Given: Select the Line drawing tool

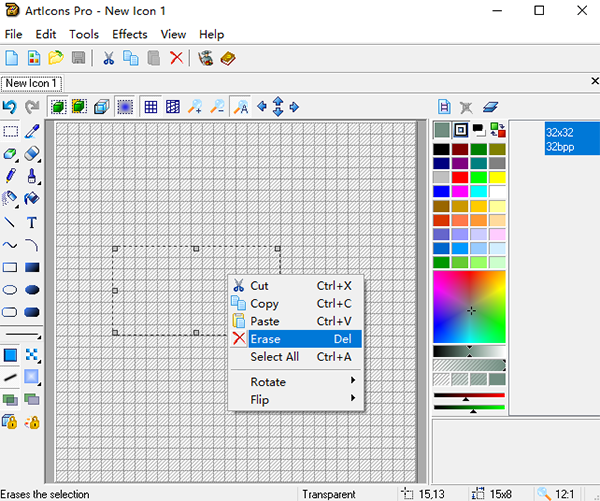Looking at the screenshot, I should pyautogui.click(x=10, y=222).
